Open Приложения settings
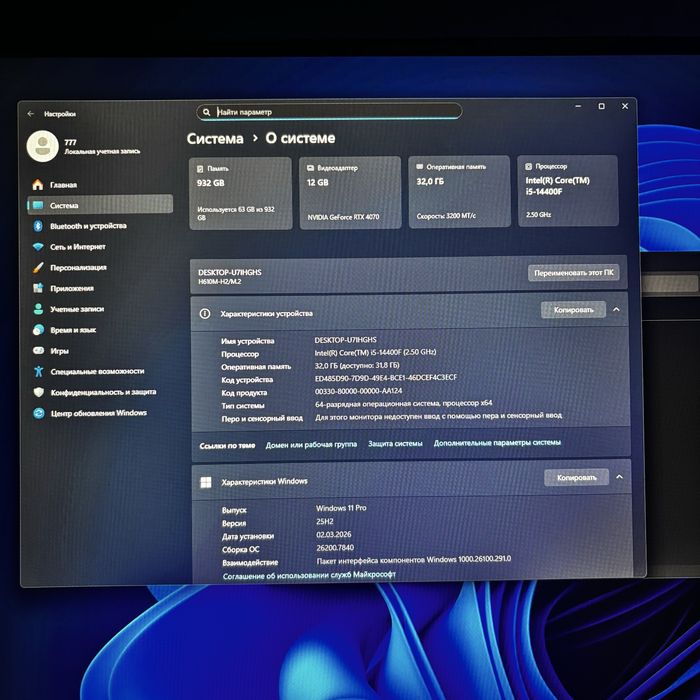Screen dimensions: 700x700 pyautogui.click(x=100, y=288)
